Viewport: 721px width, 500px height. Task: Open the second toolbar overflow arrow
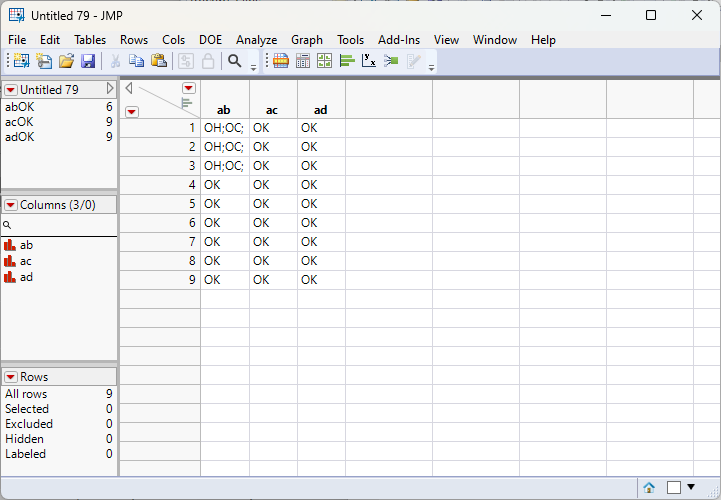pyautogui.click(x=431, y=68)
